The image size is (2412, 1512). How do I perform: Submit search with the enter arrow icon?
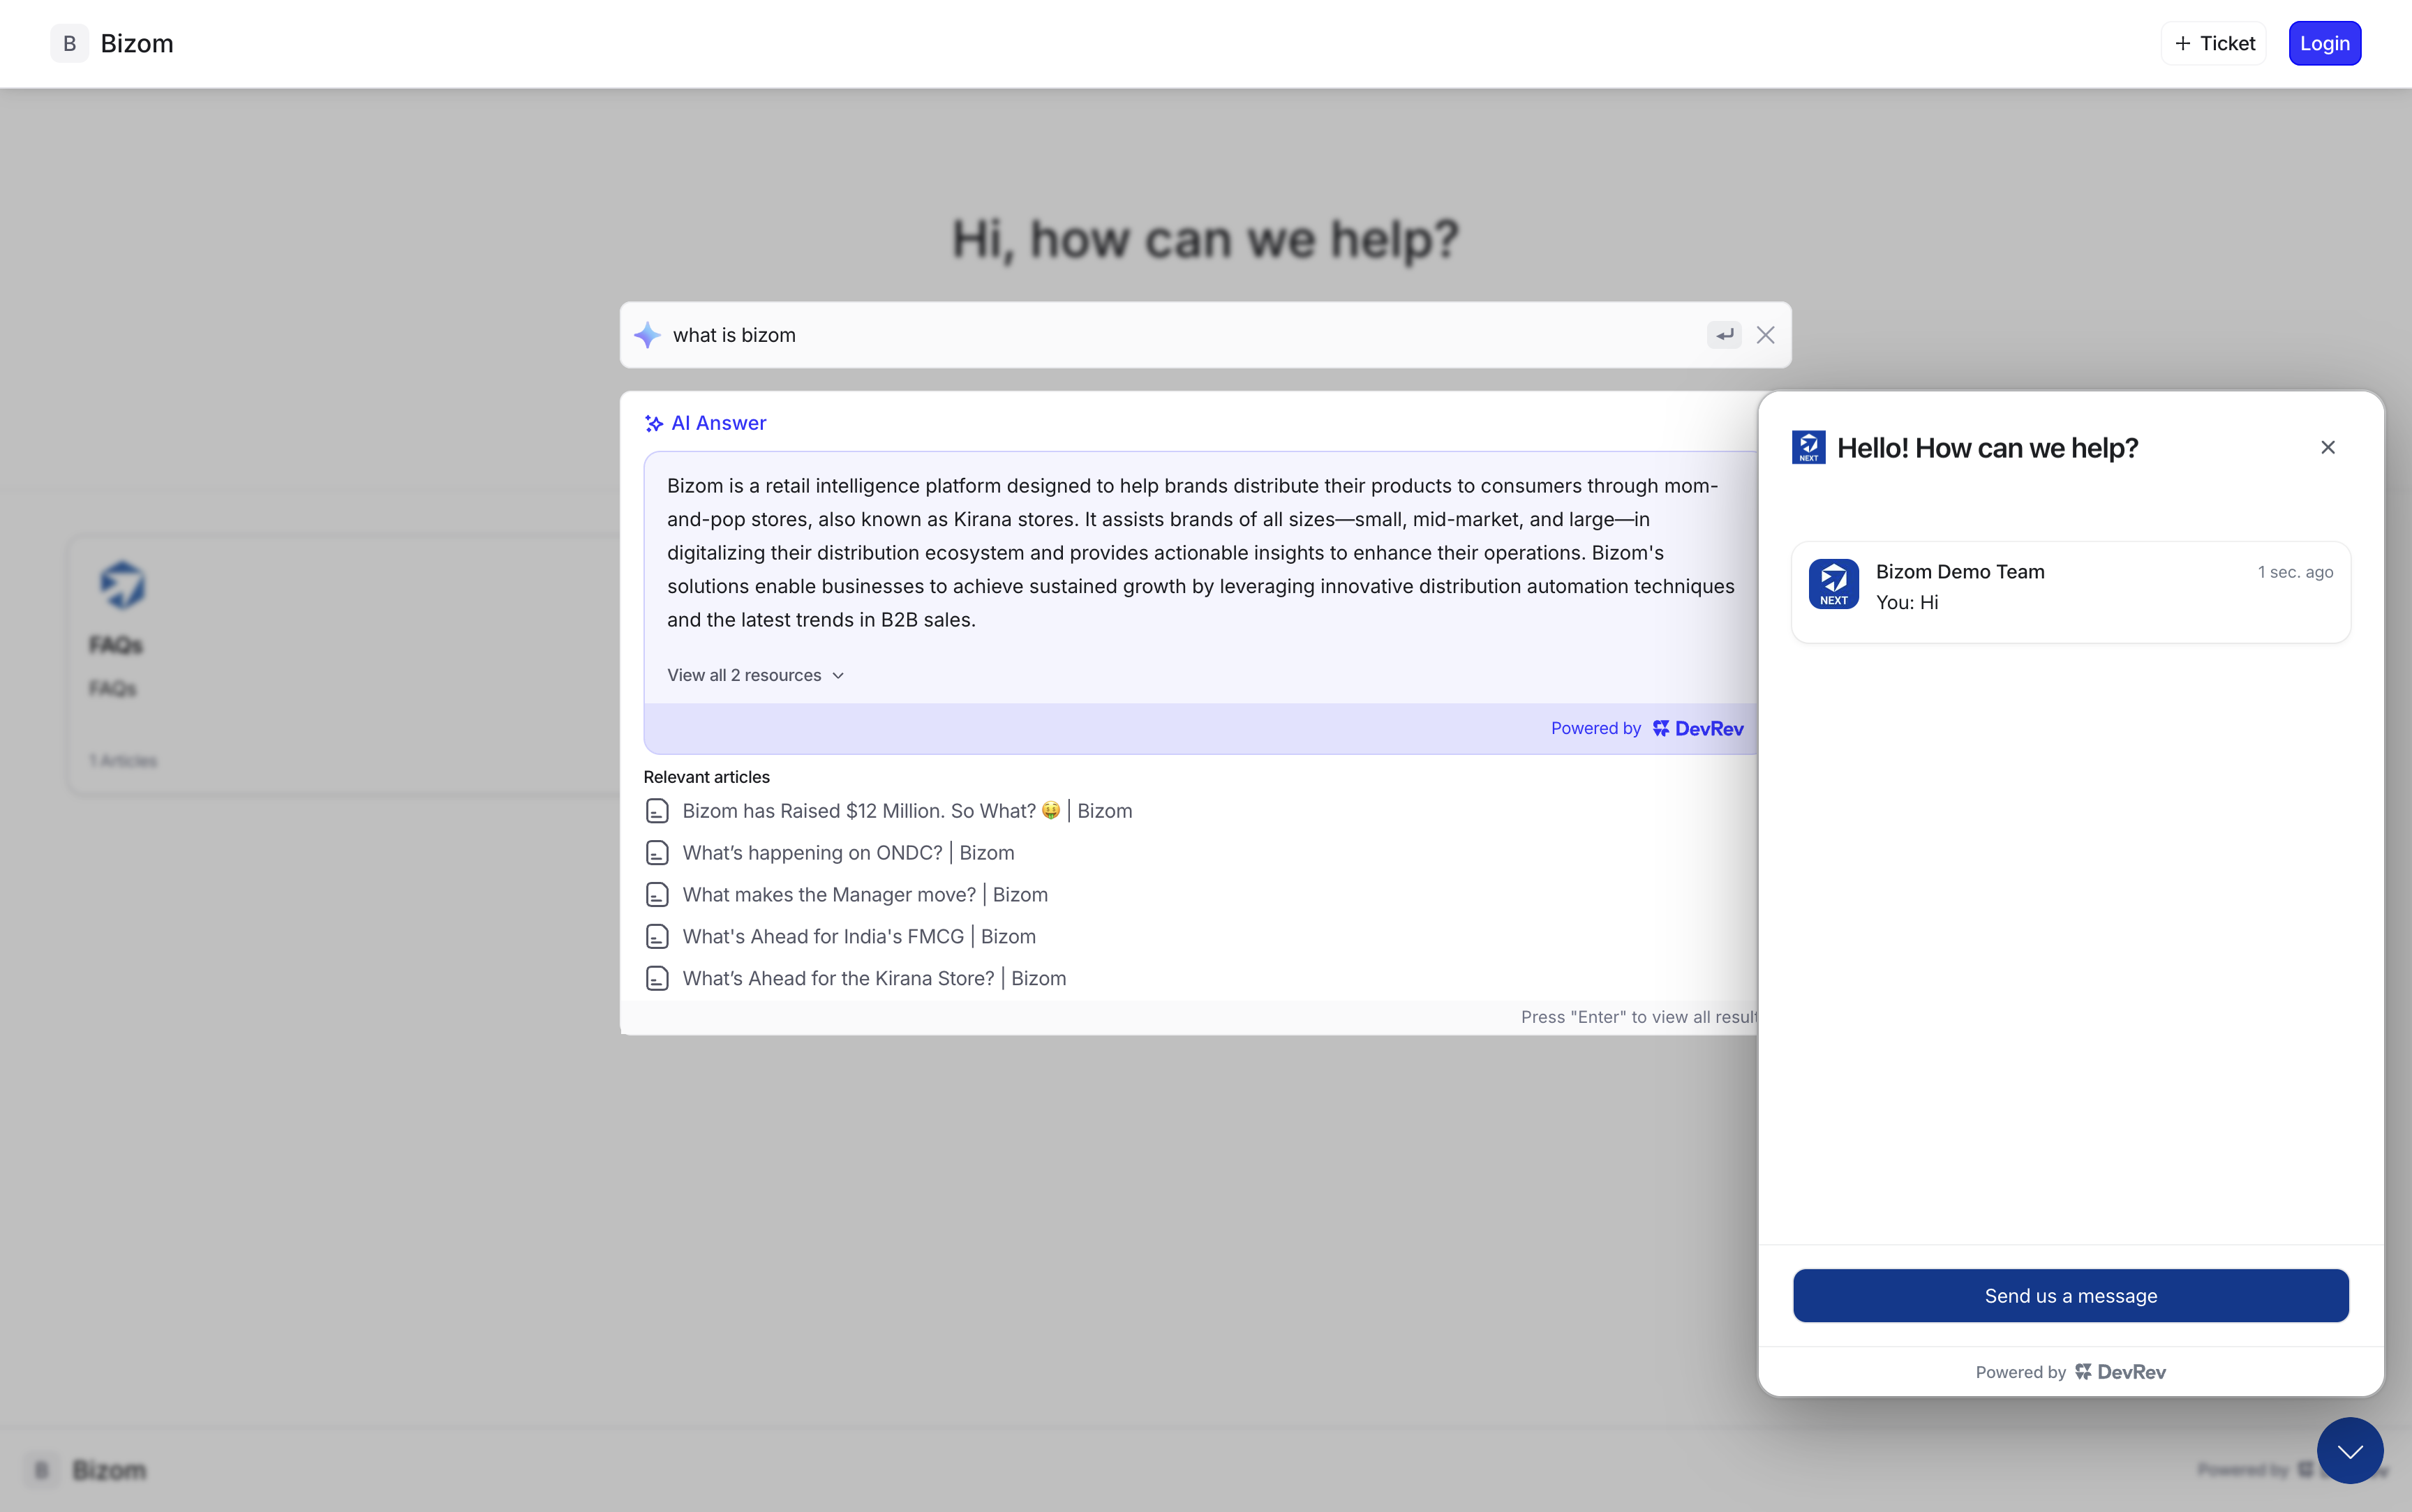1724,335
